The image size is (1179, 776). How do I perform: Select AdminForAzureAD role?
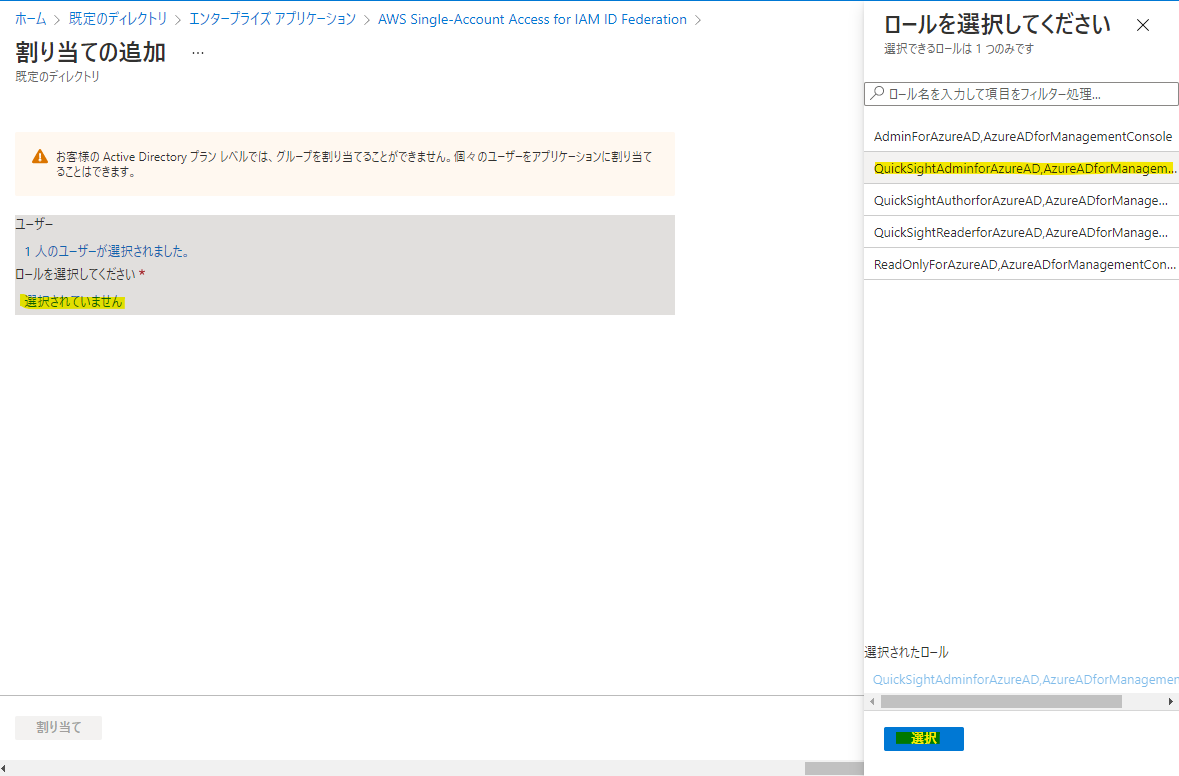[1021, 136]
